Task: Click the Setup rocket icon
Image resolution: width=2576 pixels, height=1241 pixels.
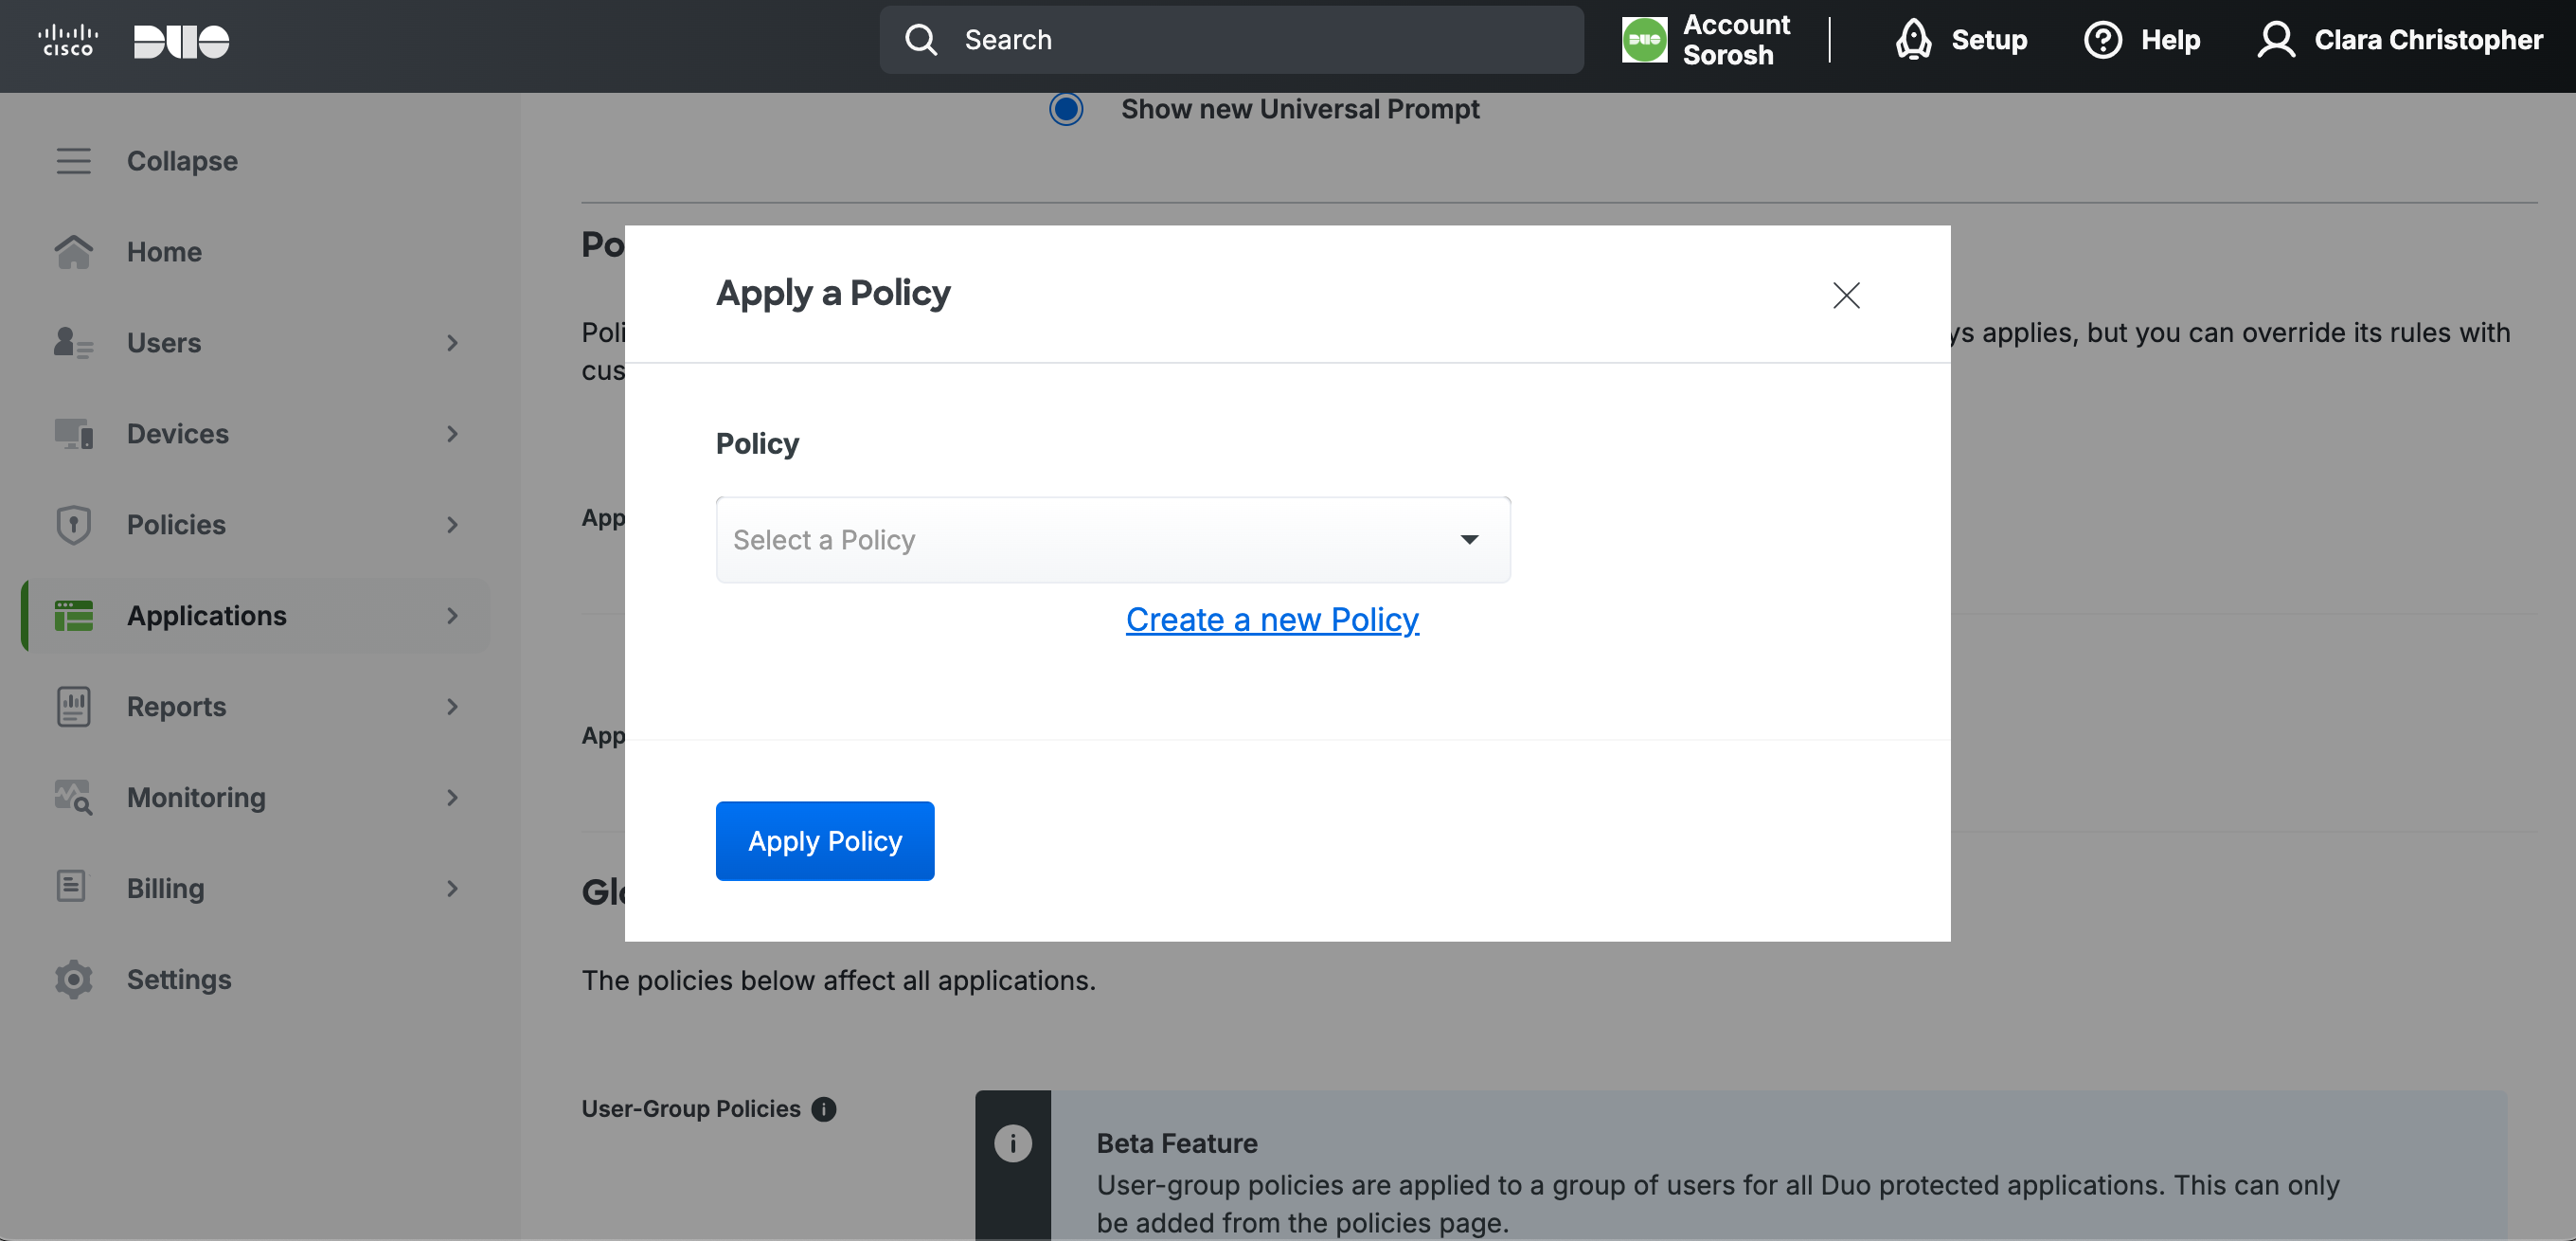Action: tap(1913, 40)
